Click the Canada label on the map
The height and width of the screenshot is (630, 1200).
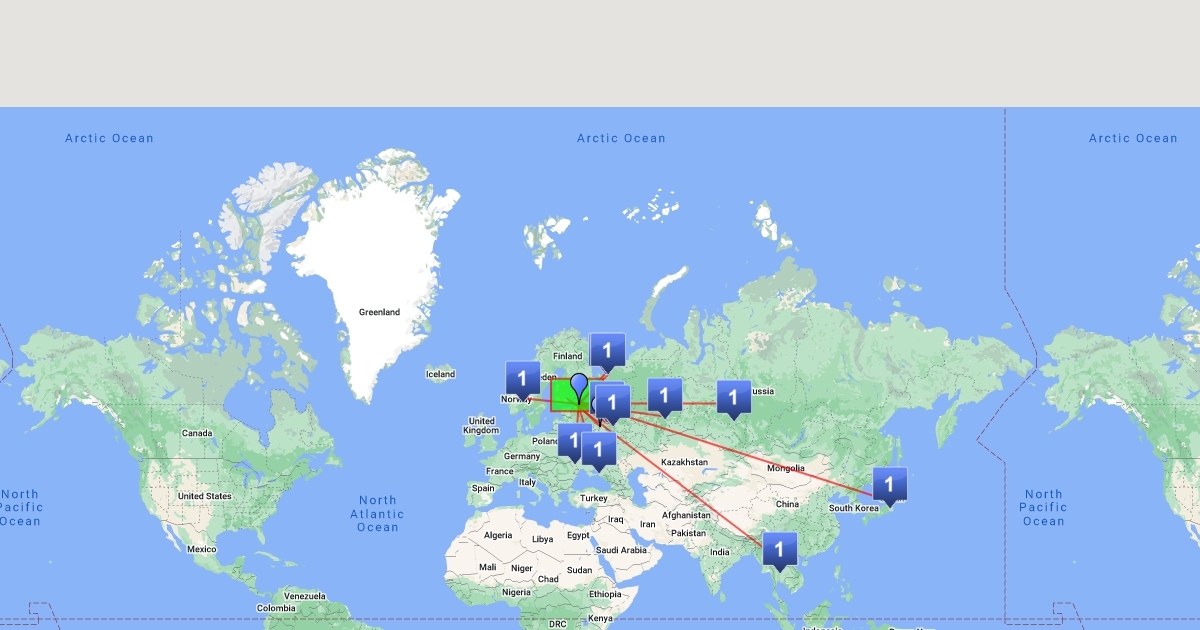(x=196, y=433)
